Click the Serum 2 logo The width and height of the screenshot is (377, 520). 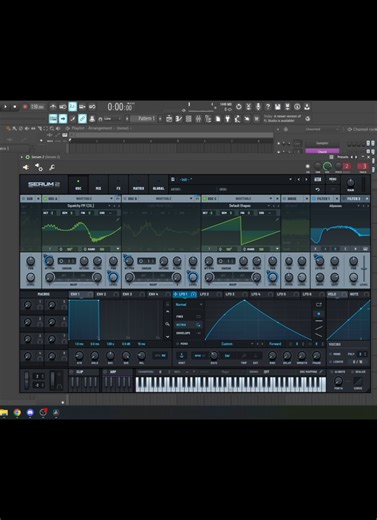(x=44, y=184)
